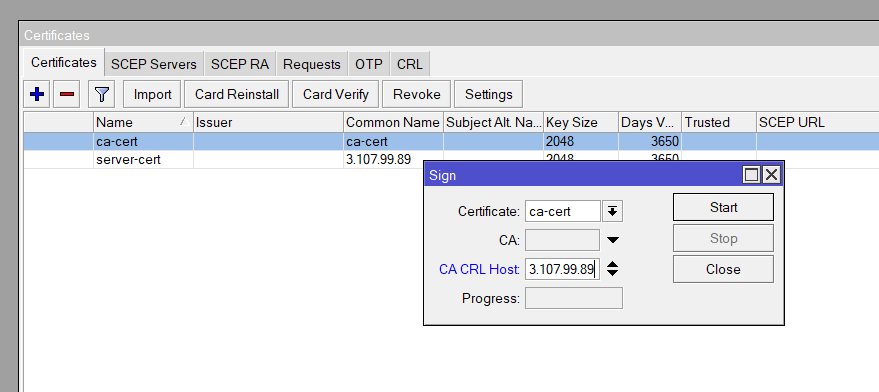Go to the Requests tab
The height and width of the screenshot is (392, 879).
click(x=312, y=64)
